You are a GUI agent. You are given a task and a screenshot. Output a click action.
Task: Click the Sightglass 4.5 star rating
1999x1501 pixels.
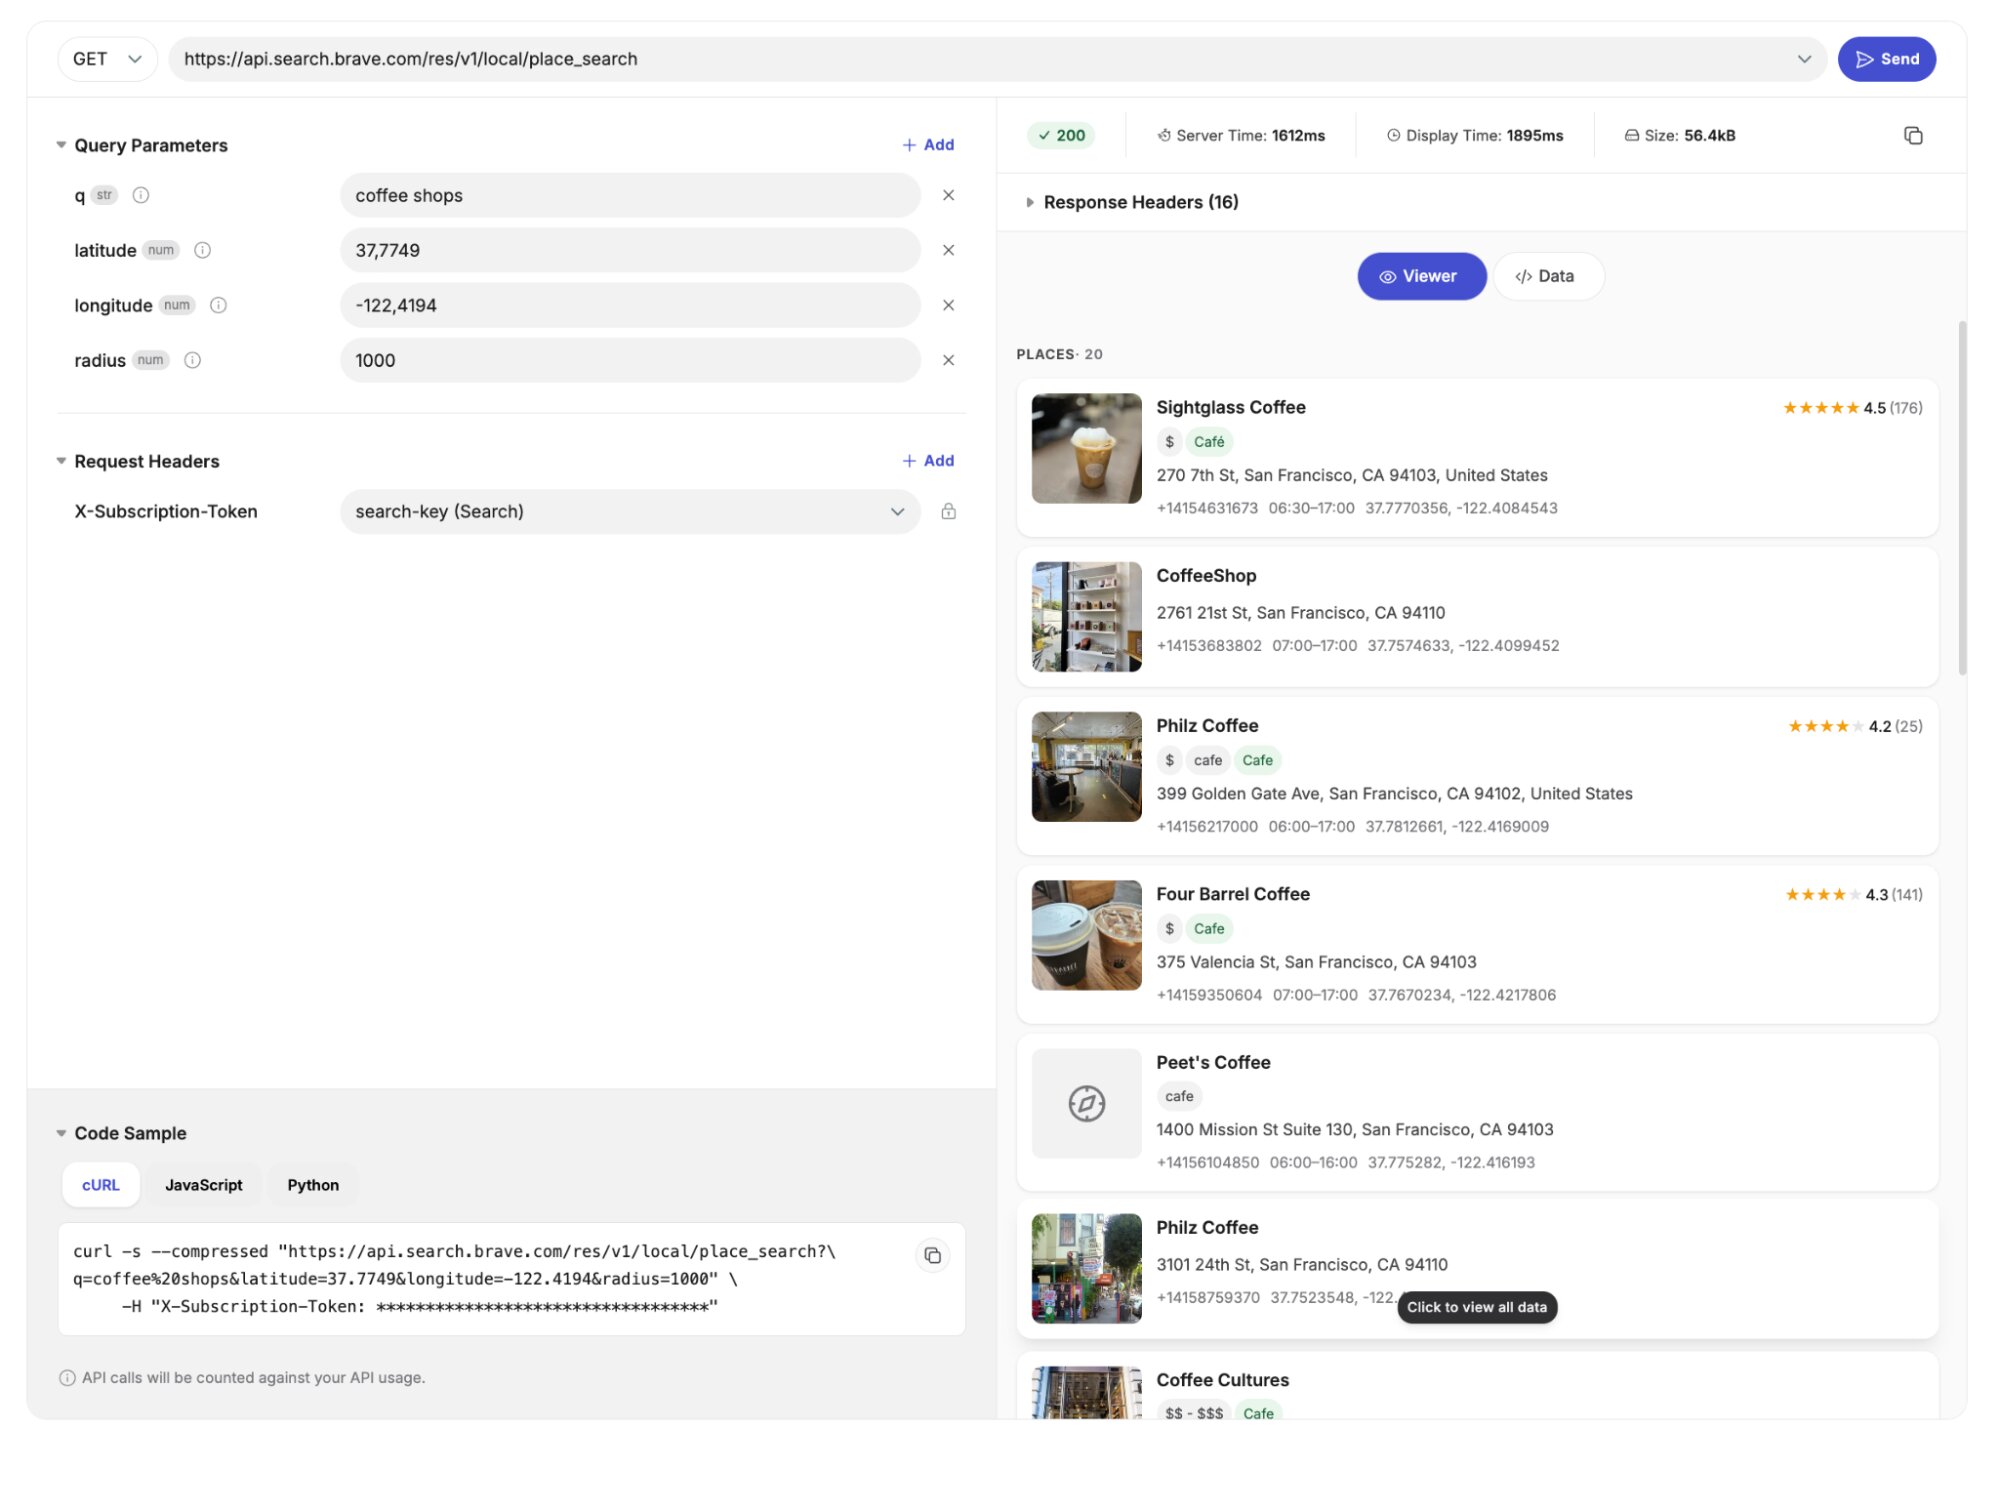point(1852,408)
